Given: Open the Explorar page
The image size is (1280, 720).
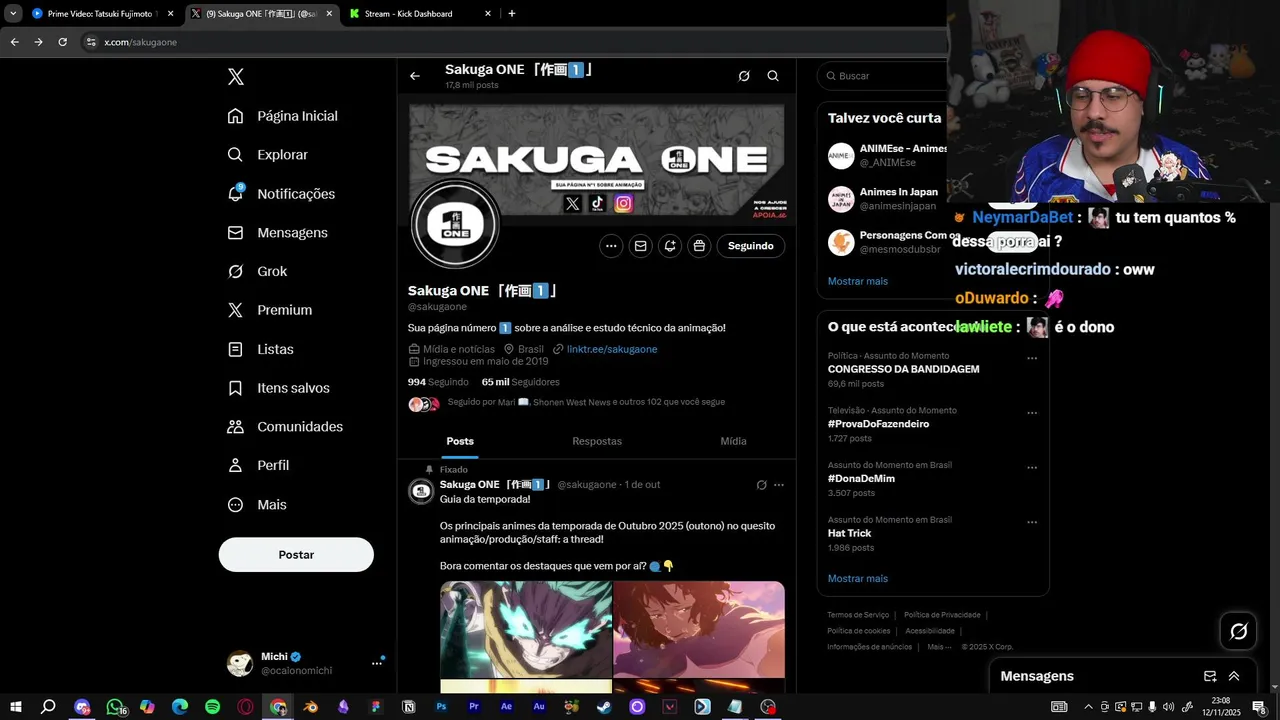Looking at the screenshot, I should (268, 155).
